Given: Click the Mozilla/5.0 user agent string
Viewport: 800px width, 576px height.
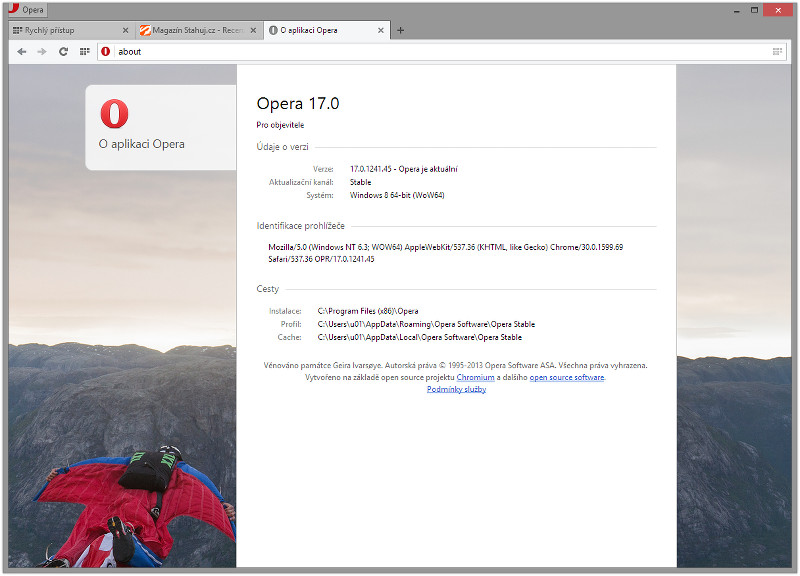Looking at the screenshot, I should tap(445, 253).
